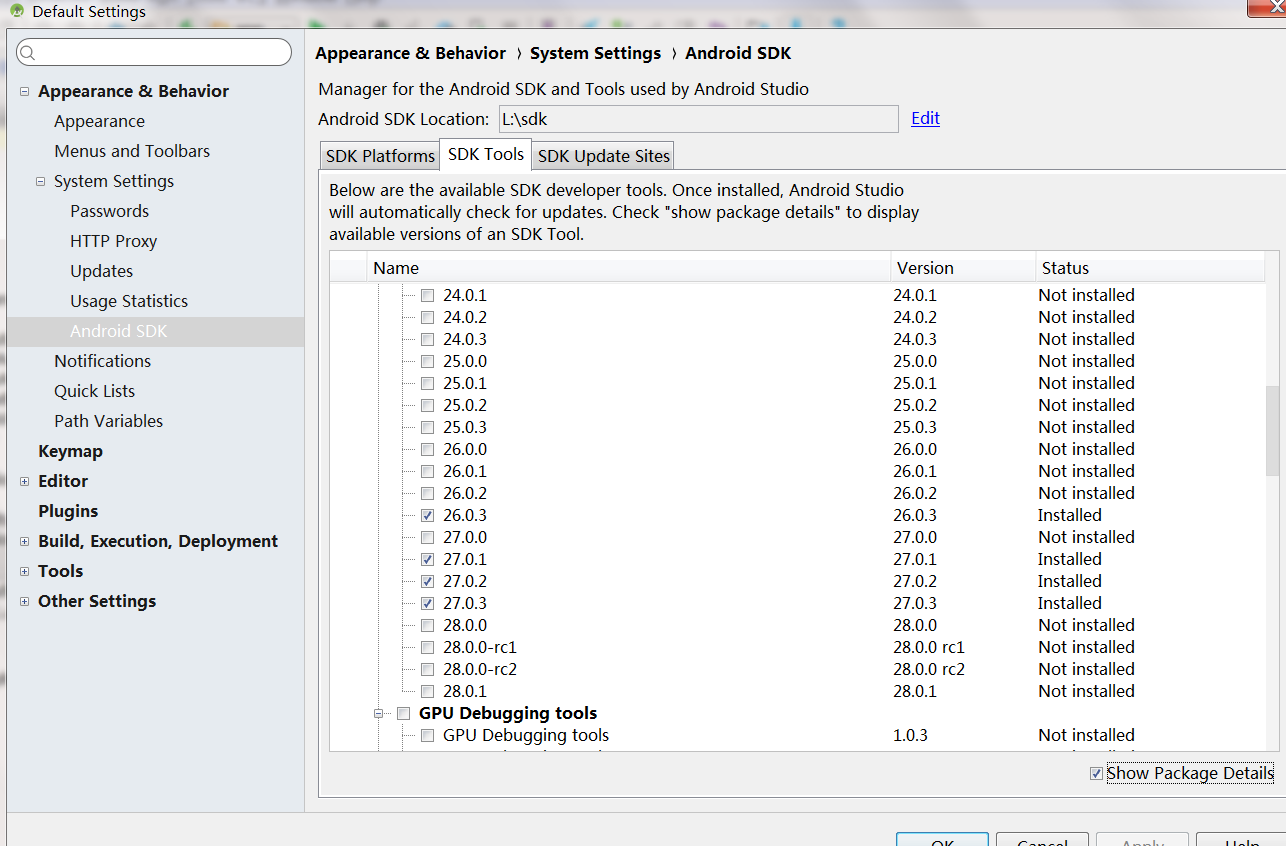1286x846 pixels.
Task: Check GPU Debugging tools 1.0.3 checkbox
Action: coord(427,735)
